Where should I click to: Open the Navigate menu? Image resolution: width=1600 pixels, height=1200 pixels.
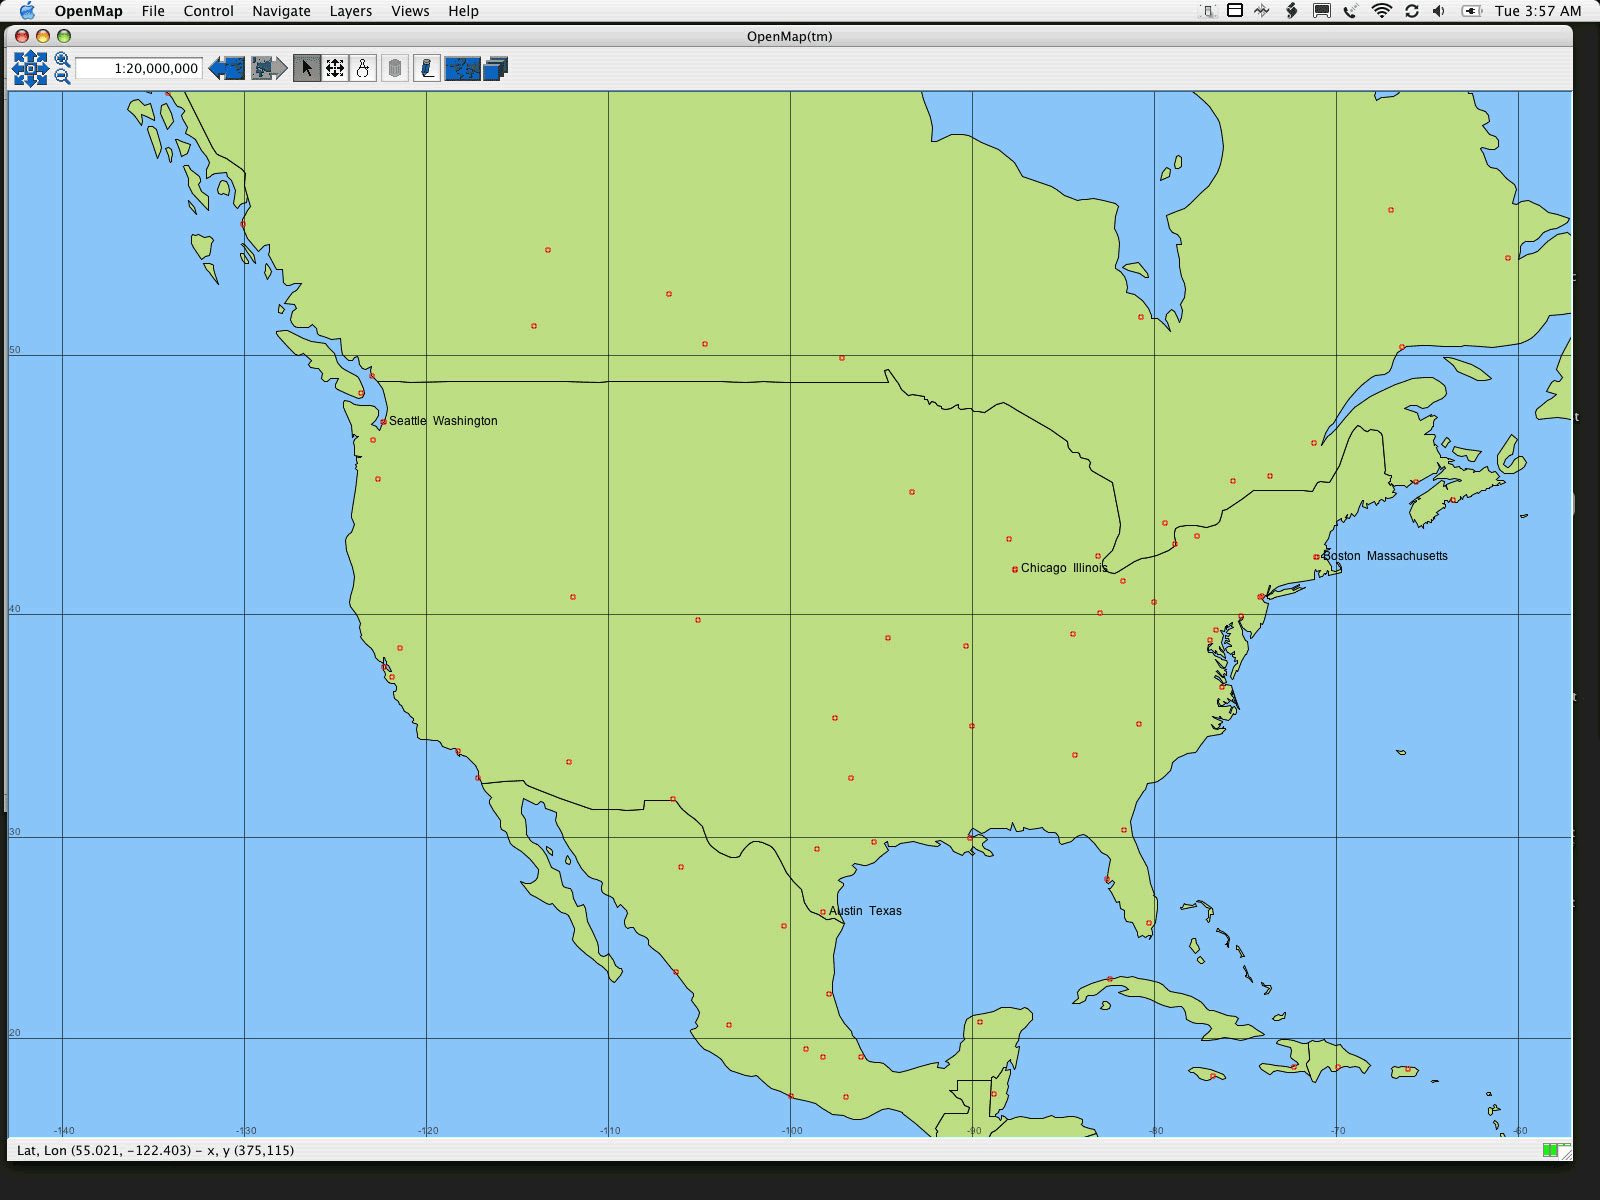pyautogui.click(x=281, y=11)
